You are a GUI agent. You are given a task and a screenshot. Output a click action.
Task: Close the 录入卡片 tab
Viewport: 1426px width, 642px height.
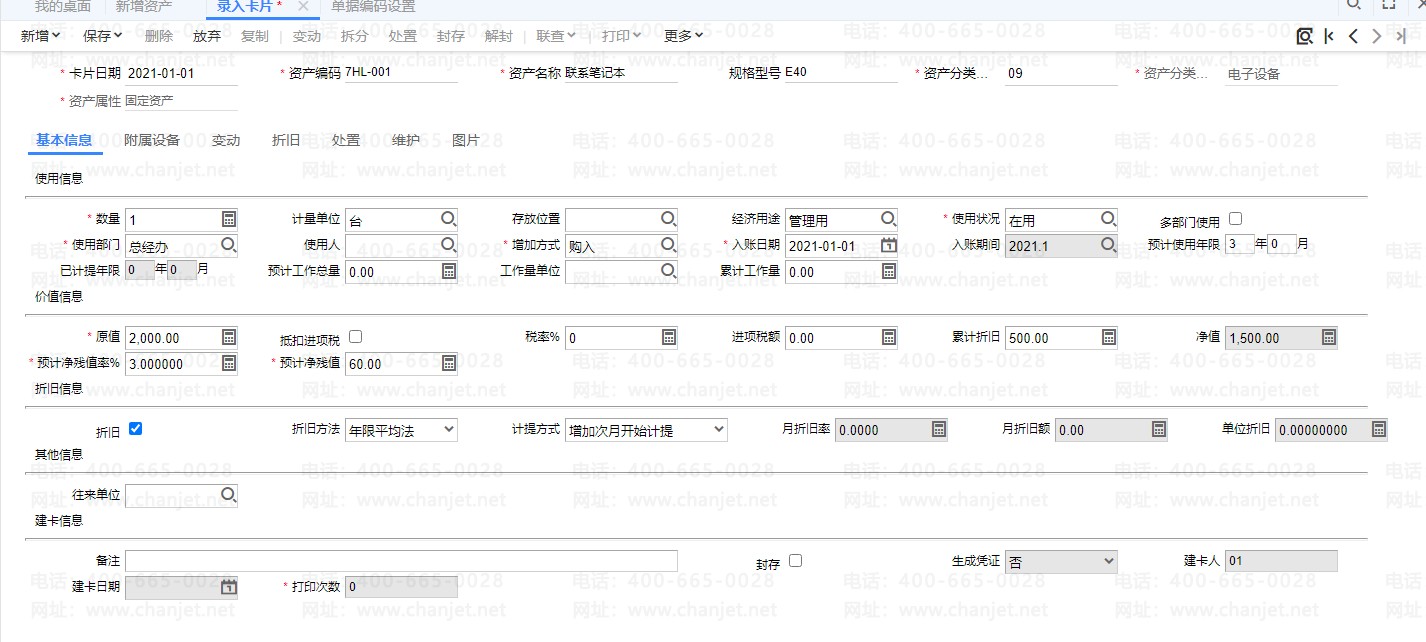coord(303,6)
